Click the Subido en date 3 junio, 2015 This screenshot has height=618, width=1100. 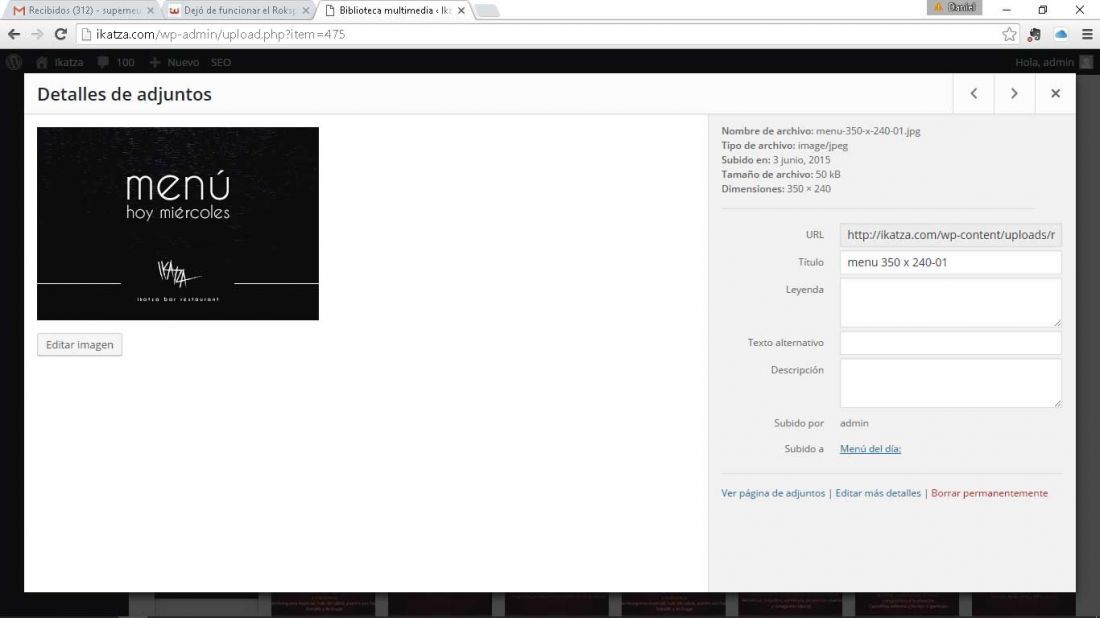[801, 160]
